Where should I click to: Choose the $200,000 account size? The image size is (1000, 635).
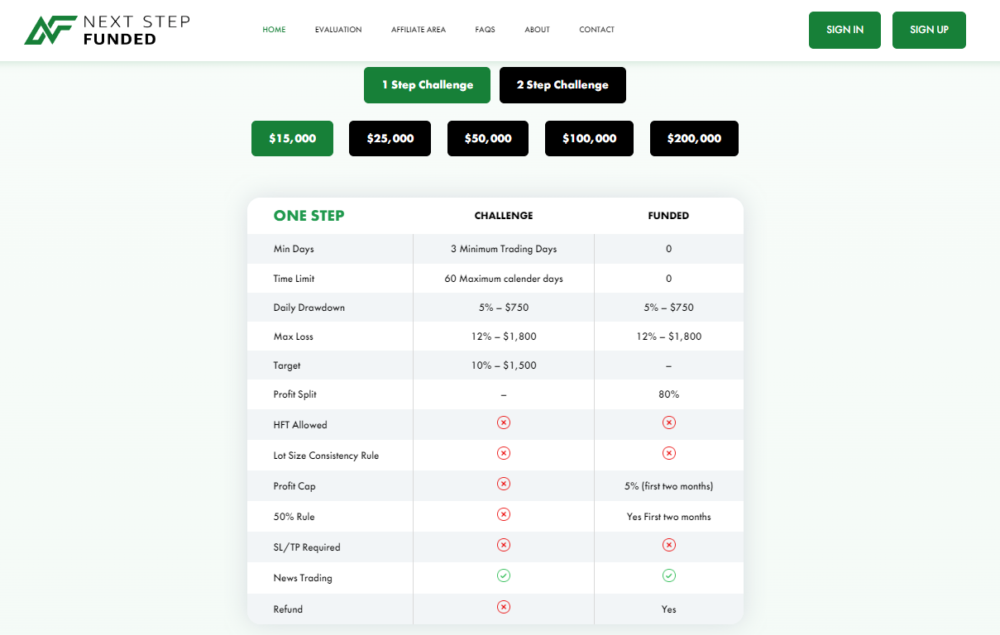tap(694, 138)
